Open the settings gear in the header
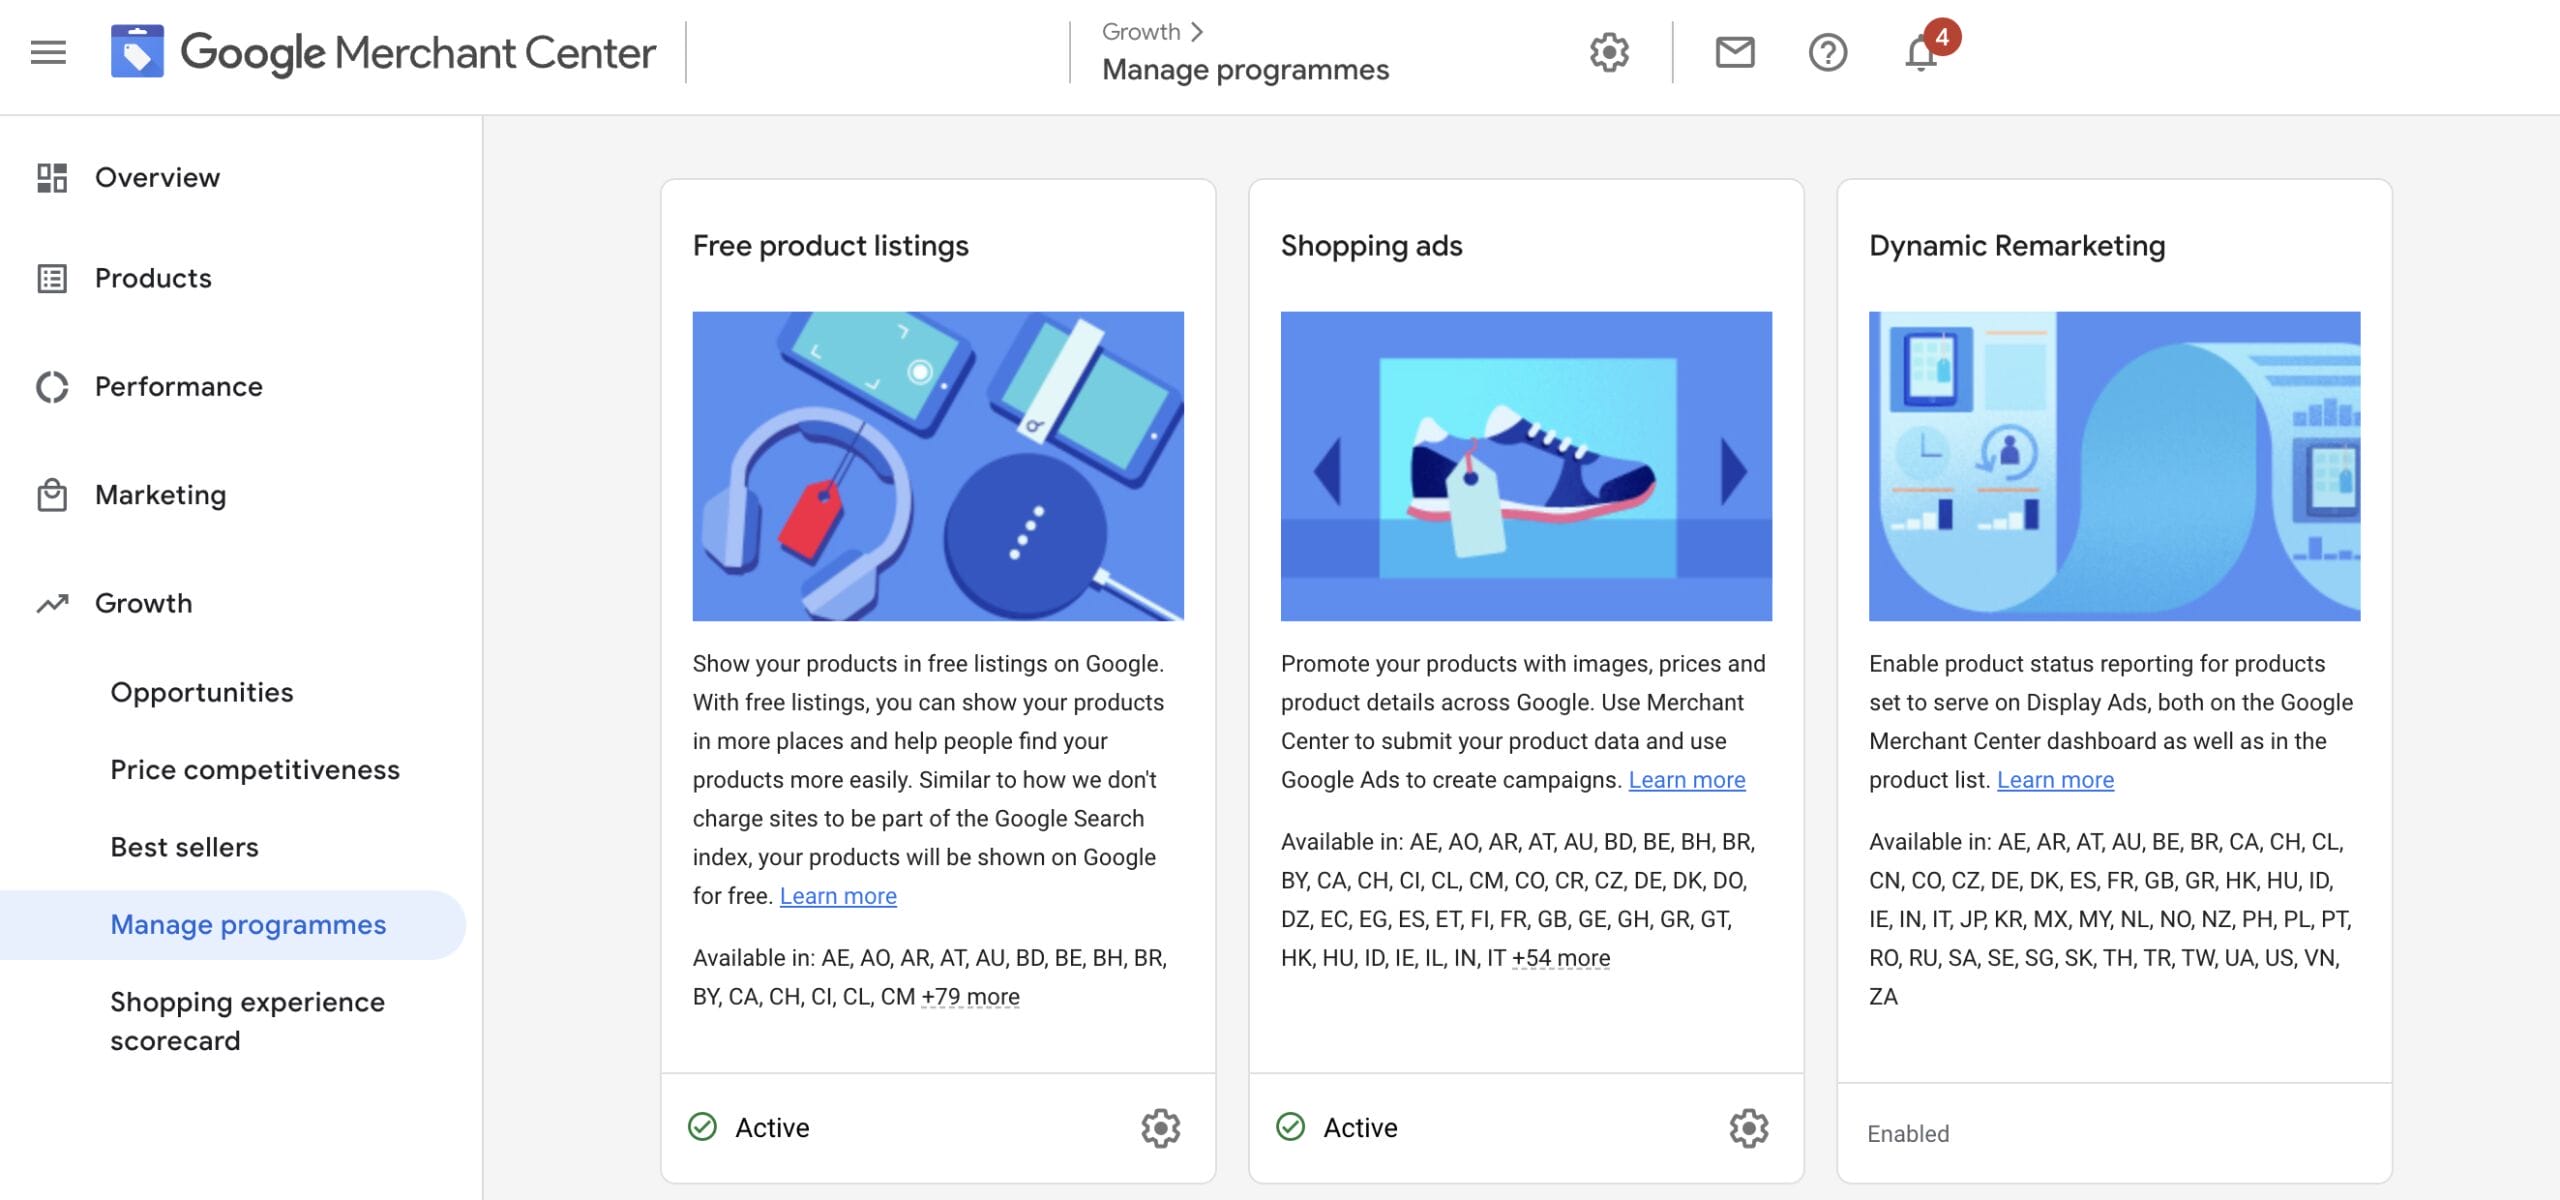2560x1200 pixels. click(x=1609, y=52)
